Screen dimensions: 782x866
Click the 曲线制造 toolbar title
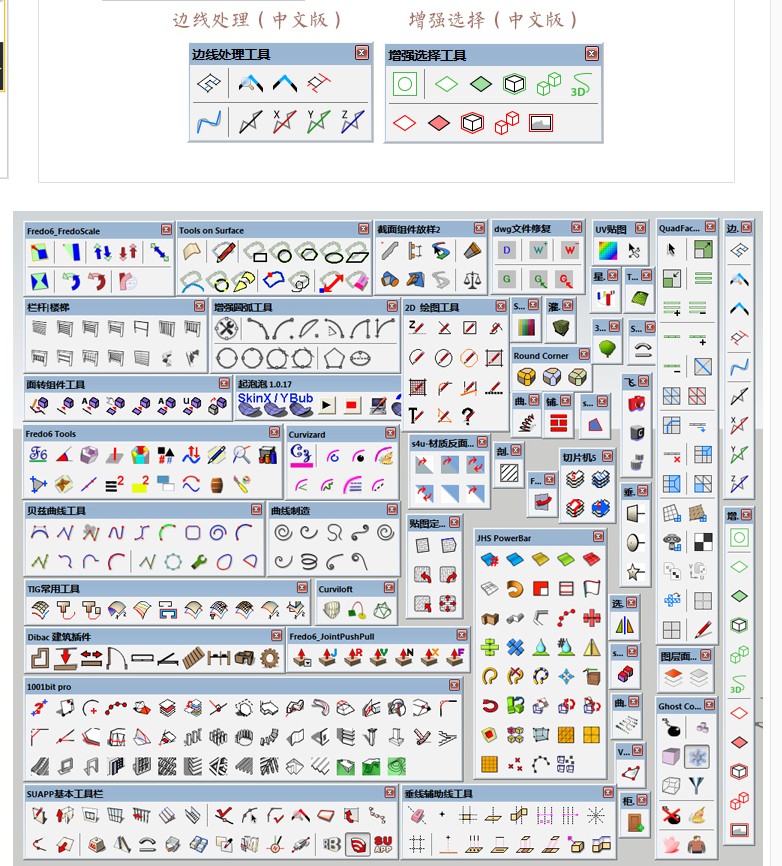point(290,510)
